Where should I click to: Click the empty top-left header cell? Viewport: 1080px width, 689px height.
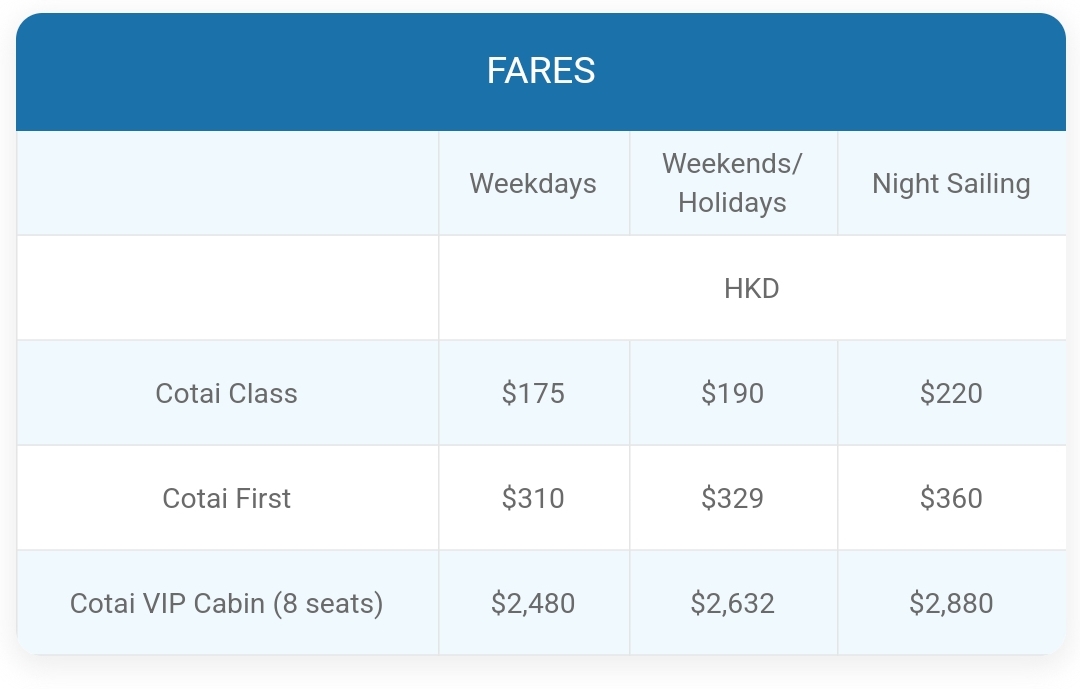227,183
